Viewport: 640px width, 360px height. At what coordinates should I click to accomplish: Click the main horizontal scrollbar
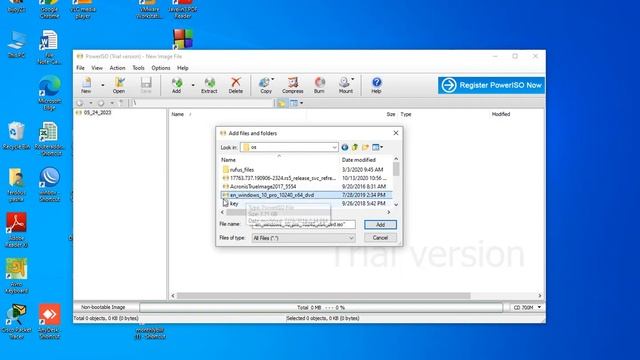tap(323, 296)
